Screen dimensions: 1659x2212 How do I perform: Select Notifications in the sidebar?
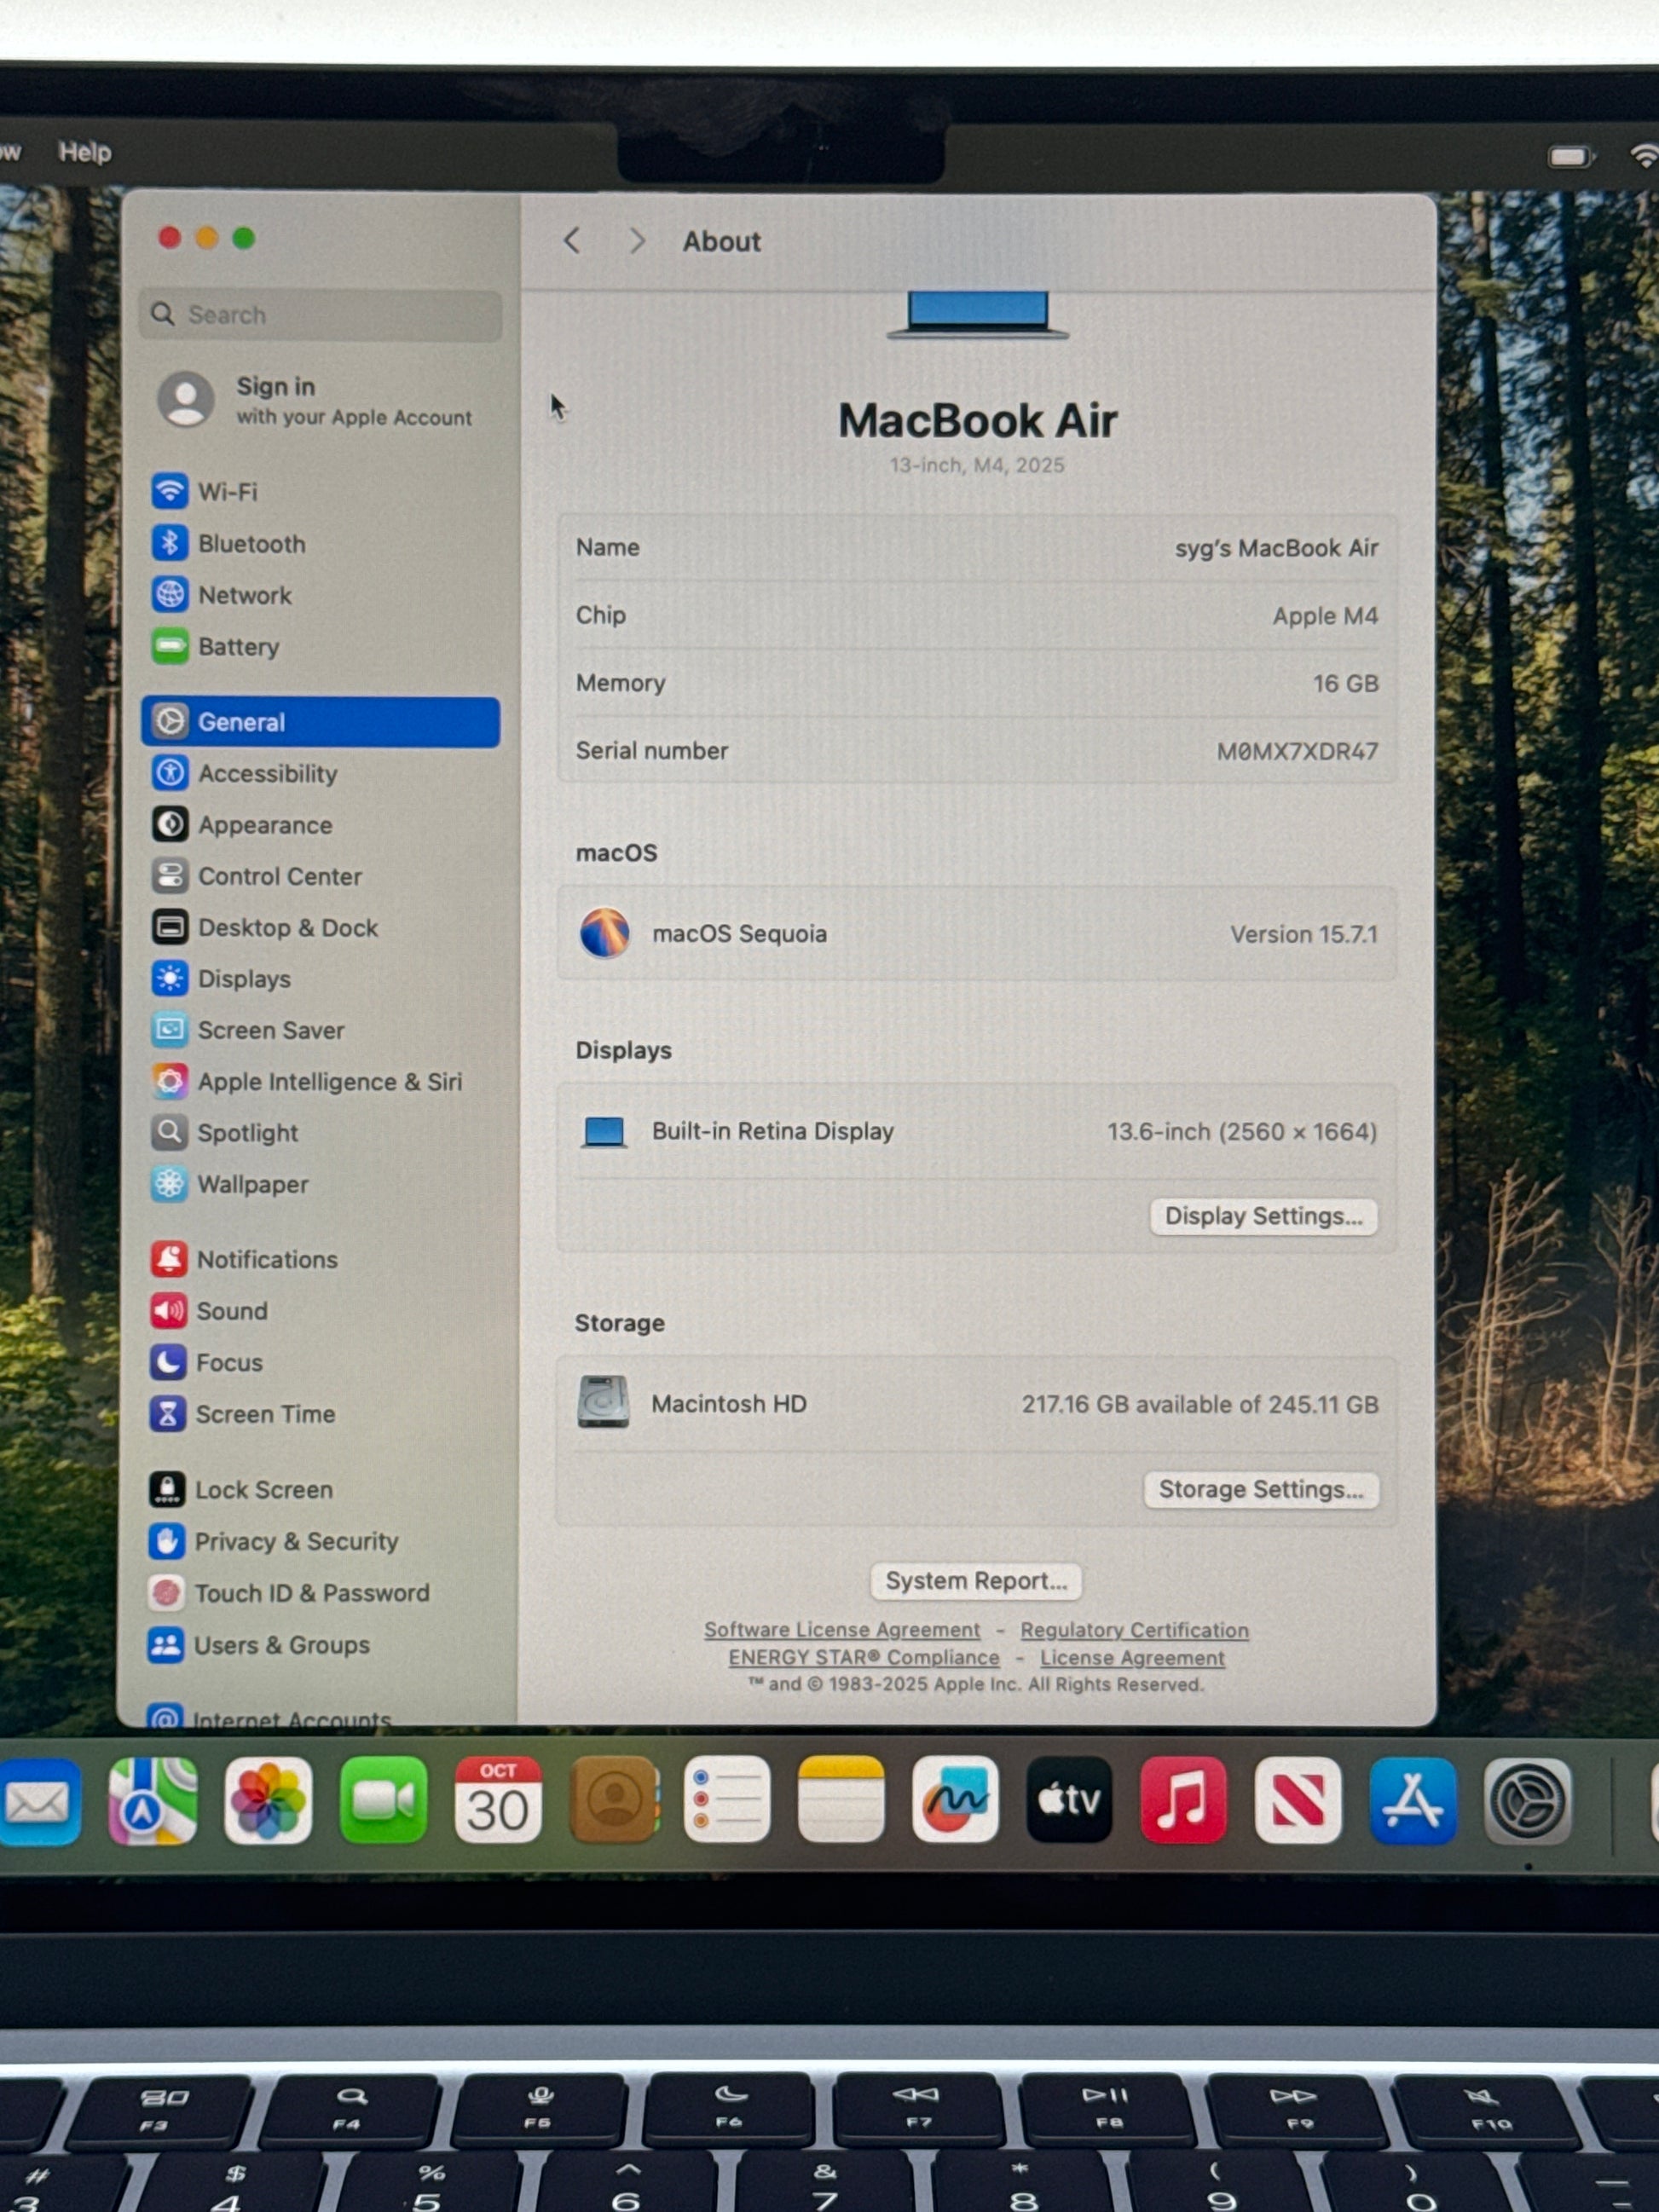(267, 1260)
